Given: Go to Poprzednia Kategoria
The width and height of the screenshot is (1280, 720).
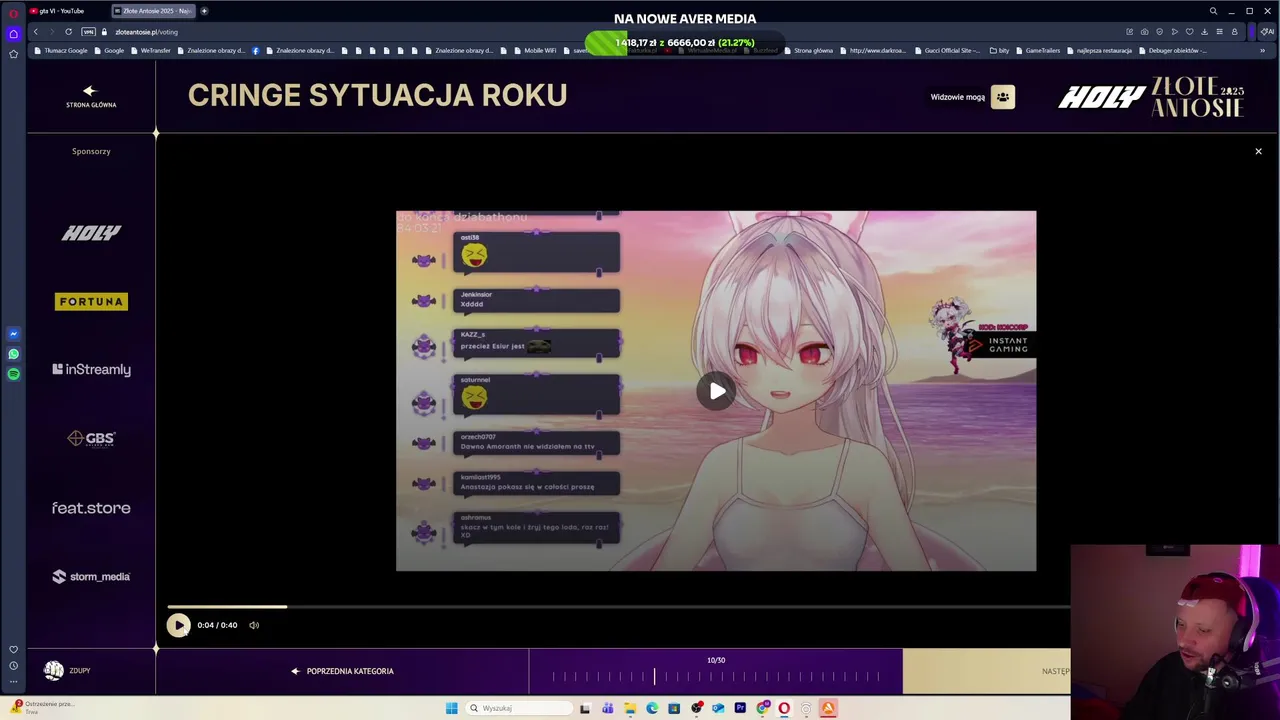Looking at the screenshot, I should [342, 671].
